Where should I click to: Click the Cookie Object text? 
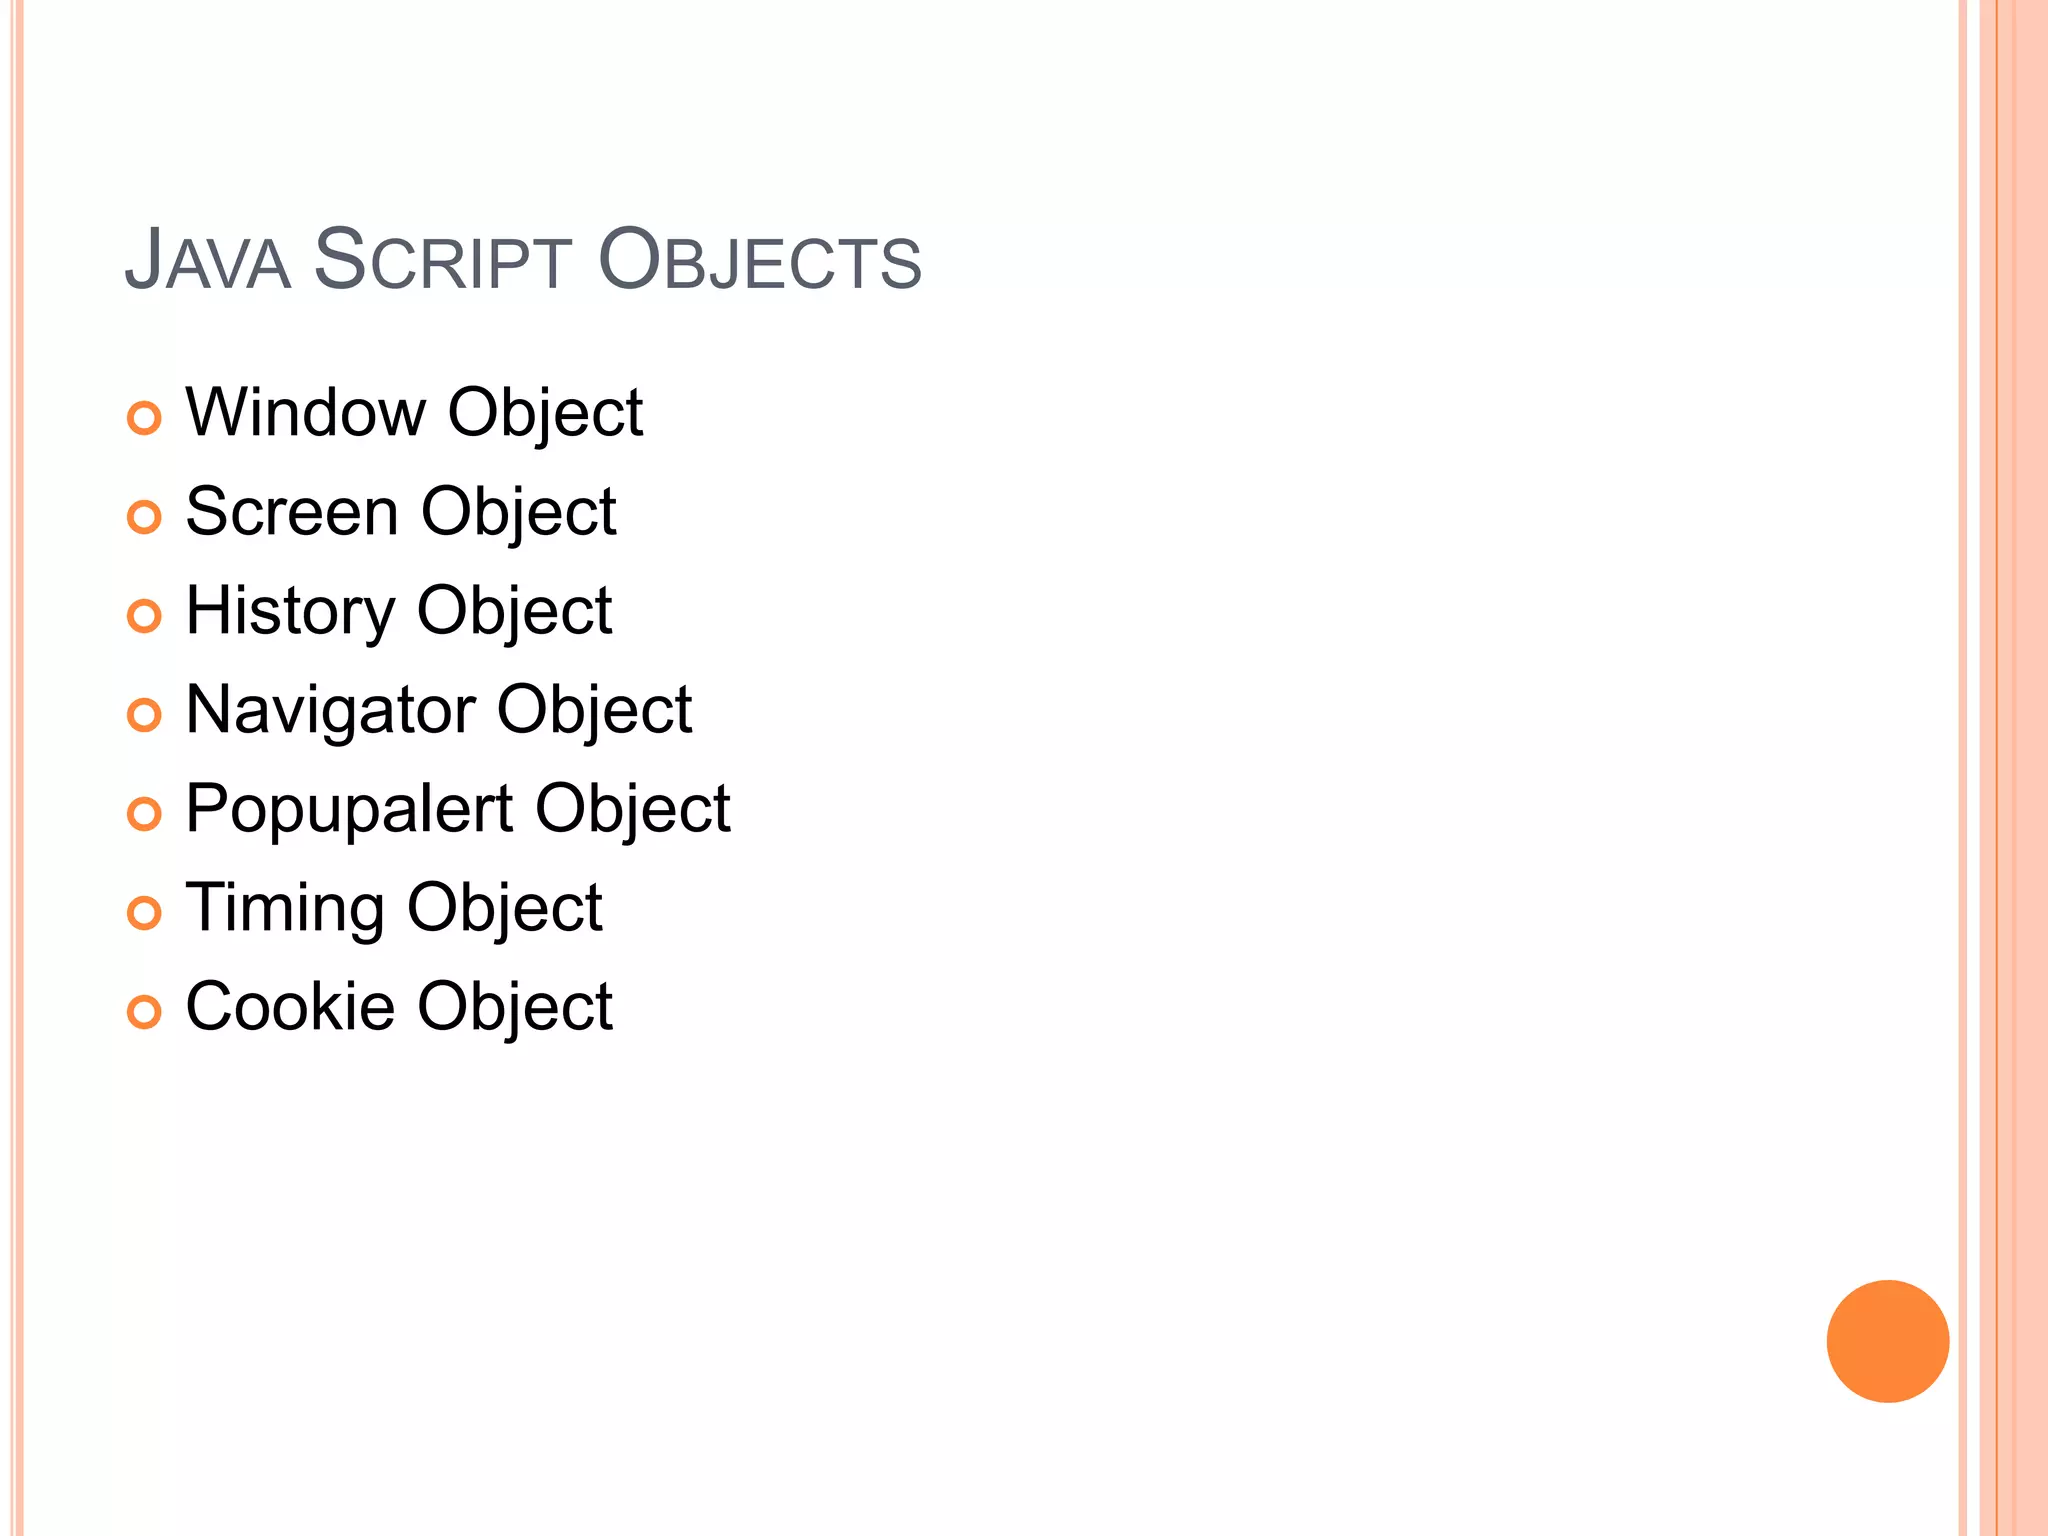pyautogui.click(x=398, y=1006)
